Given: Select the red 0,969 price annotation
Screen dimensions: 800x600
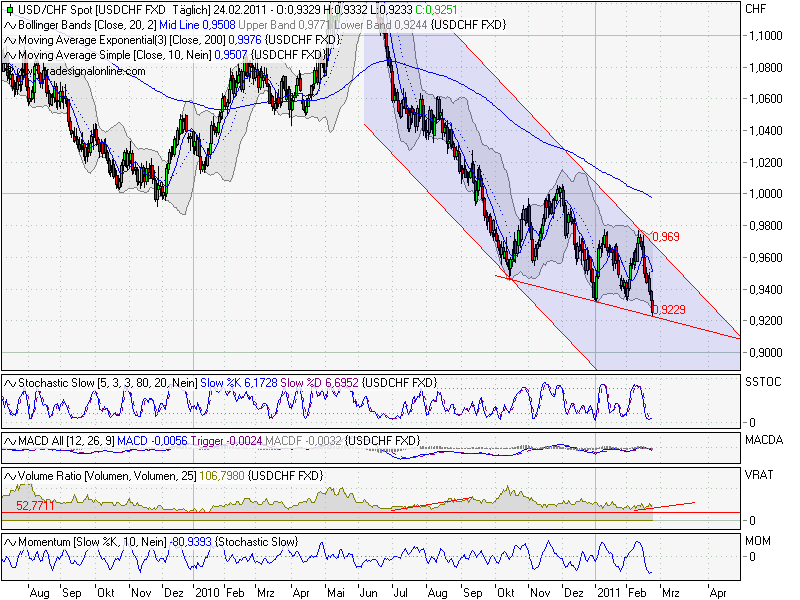Looking at the screenshot, I should 664,236.
